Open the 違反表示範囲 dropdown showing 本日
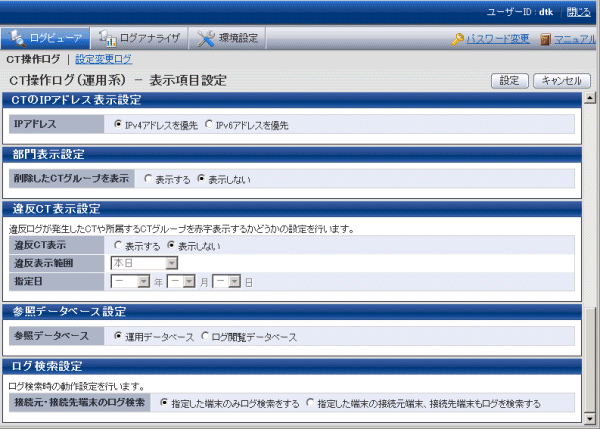The width and height of the screenshot is (600, 429). (x=144, y=263)
